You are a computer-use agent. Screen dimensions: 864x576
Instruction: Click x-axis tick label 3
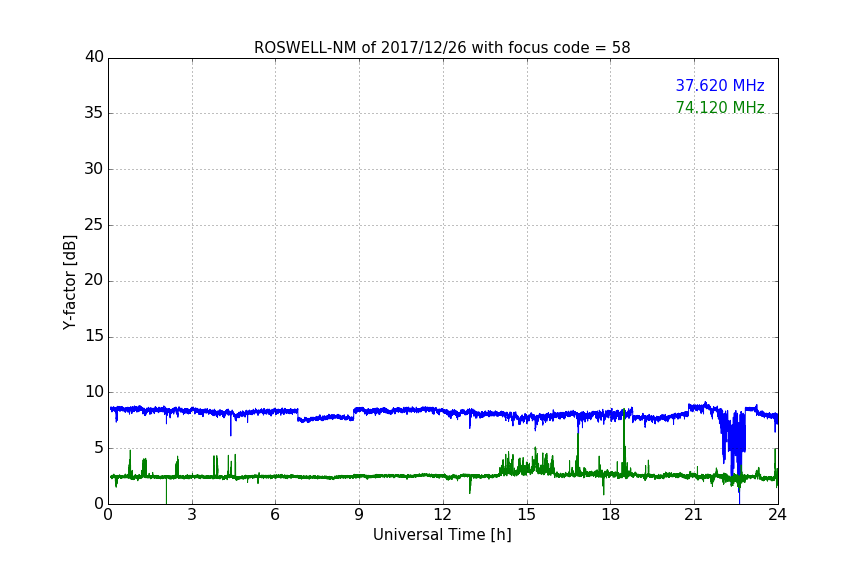click(192, 515)
